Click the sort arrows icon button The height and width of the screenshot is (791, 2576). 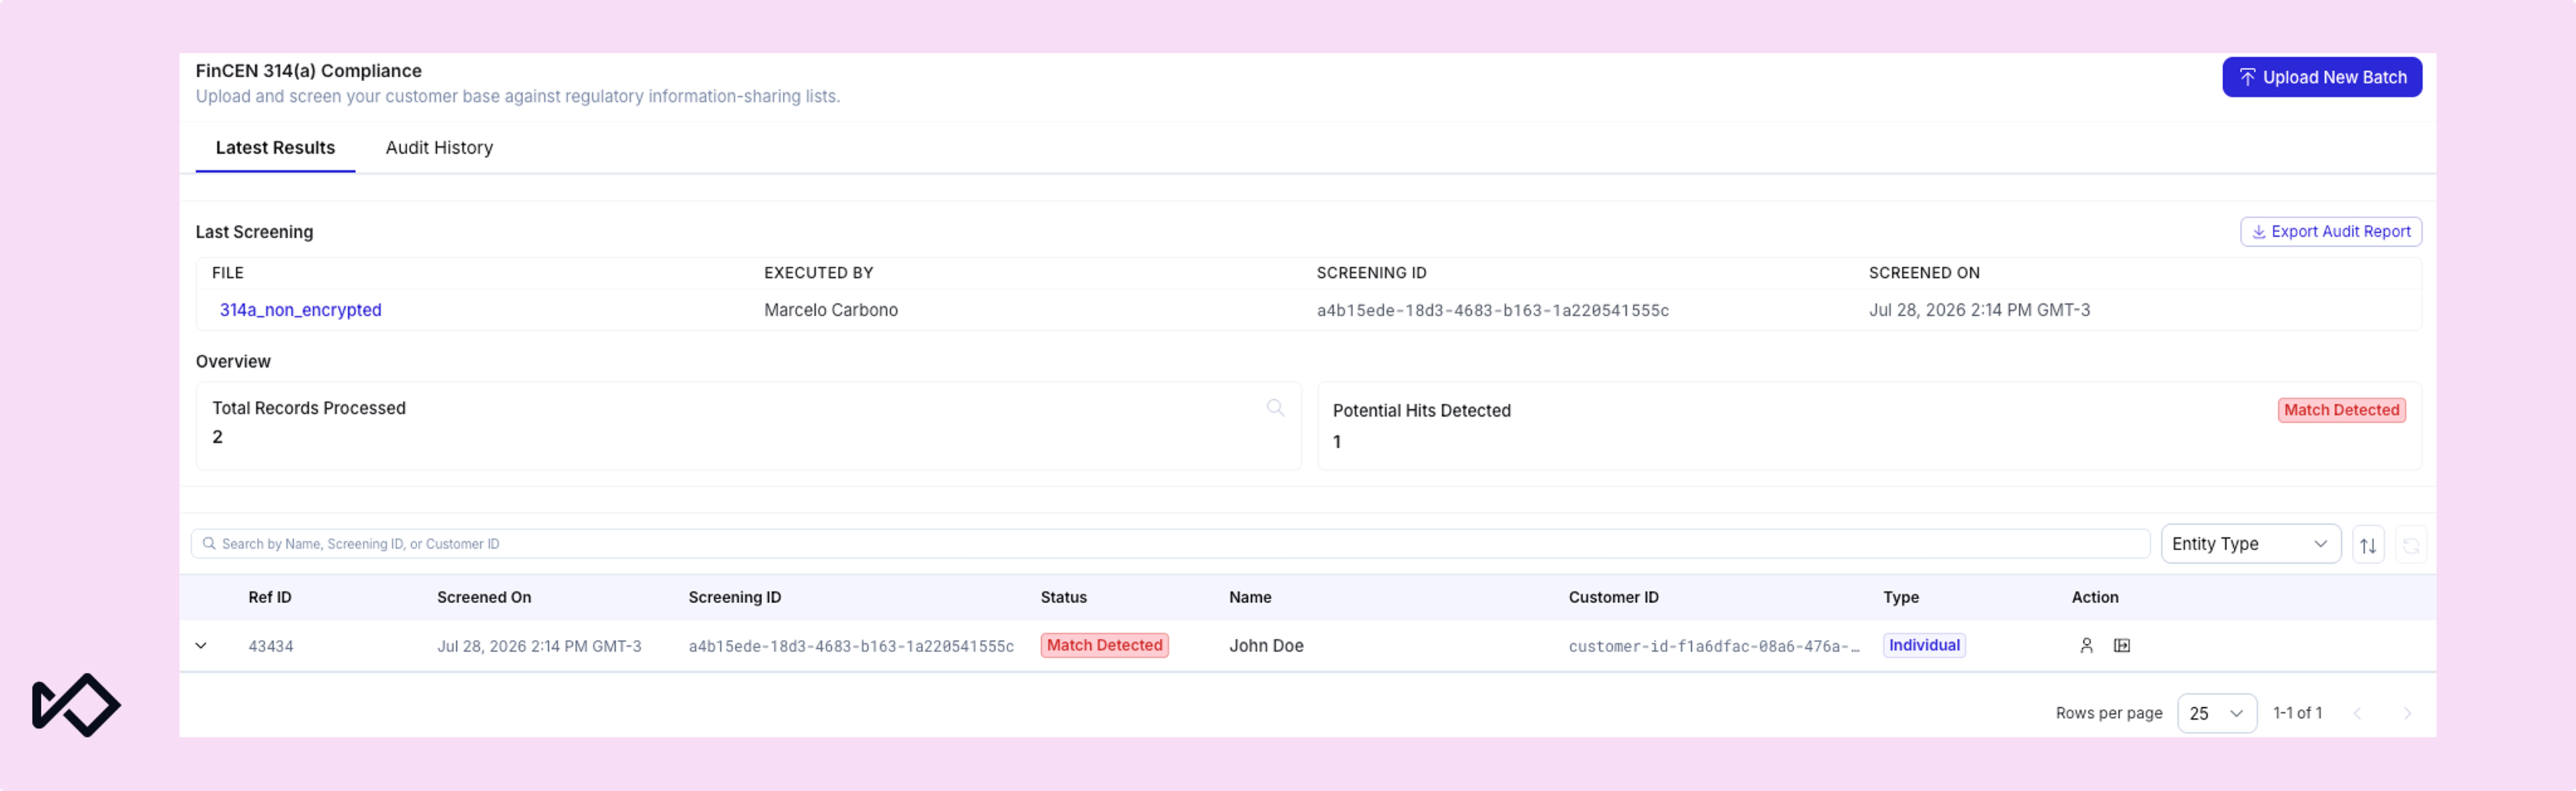(x=2368, y=545)
